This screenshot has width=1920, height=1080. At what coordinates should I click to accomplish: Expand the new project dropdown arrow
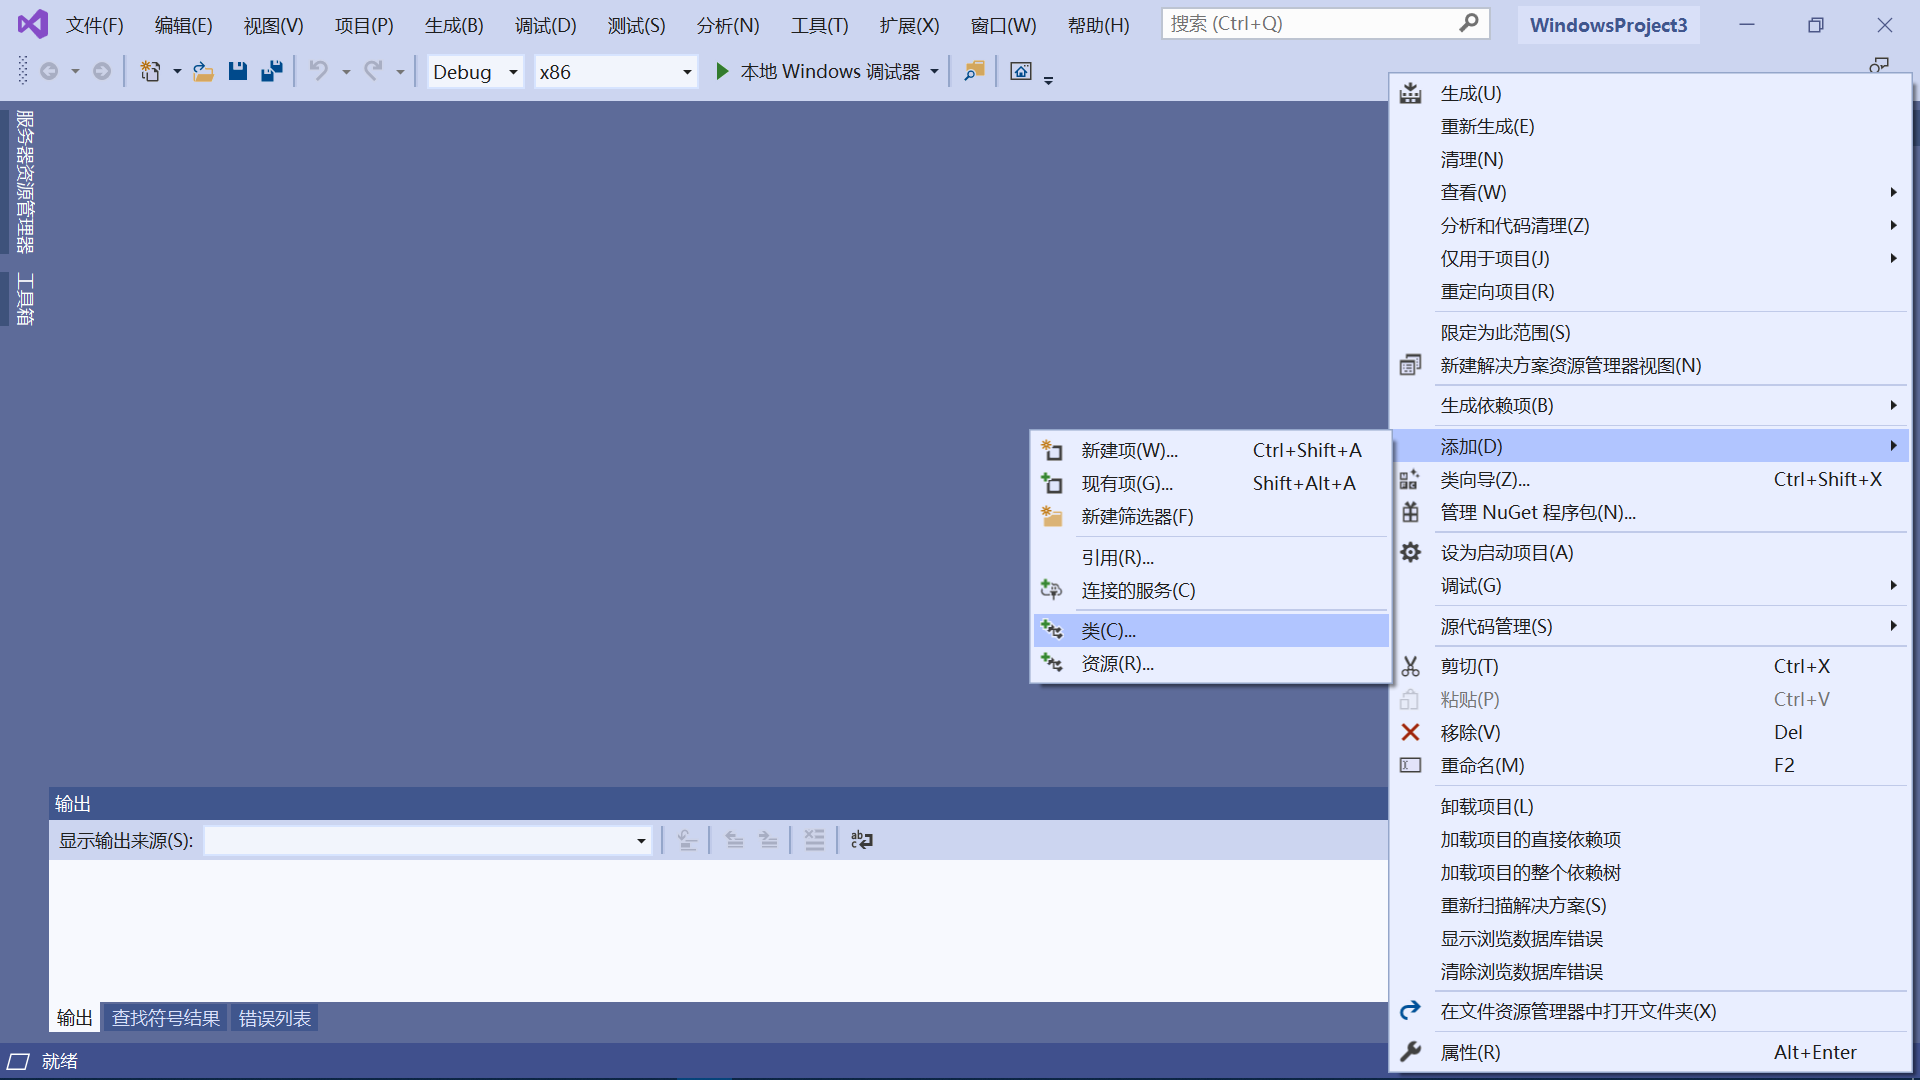tap(177, 71)
